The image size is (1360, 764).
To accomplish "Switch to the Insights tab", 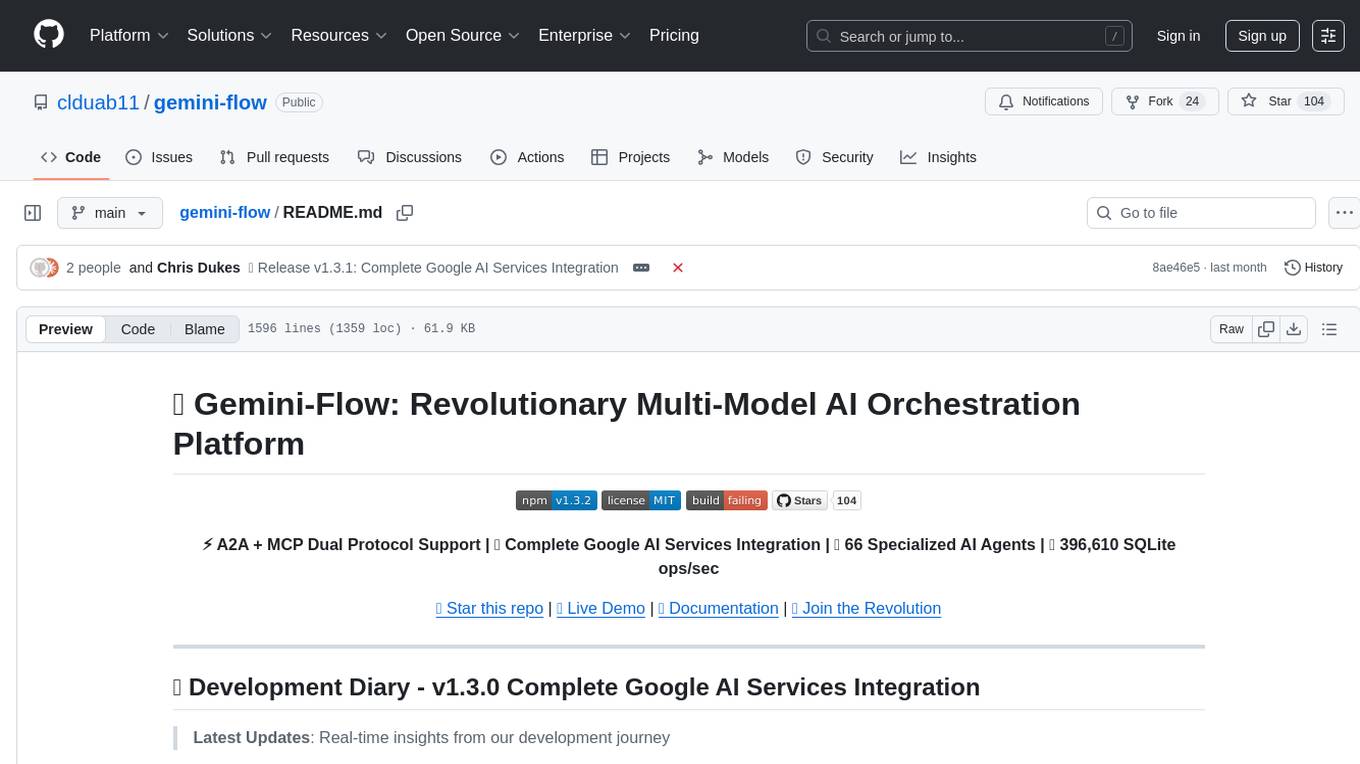I will [x=938, y=157].
